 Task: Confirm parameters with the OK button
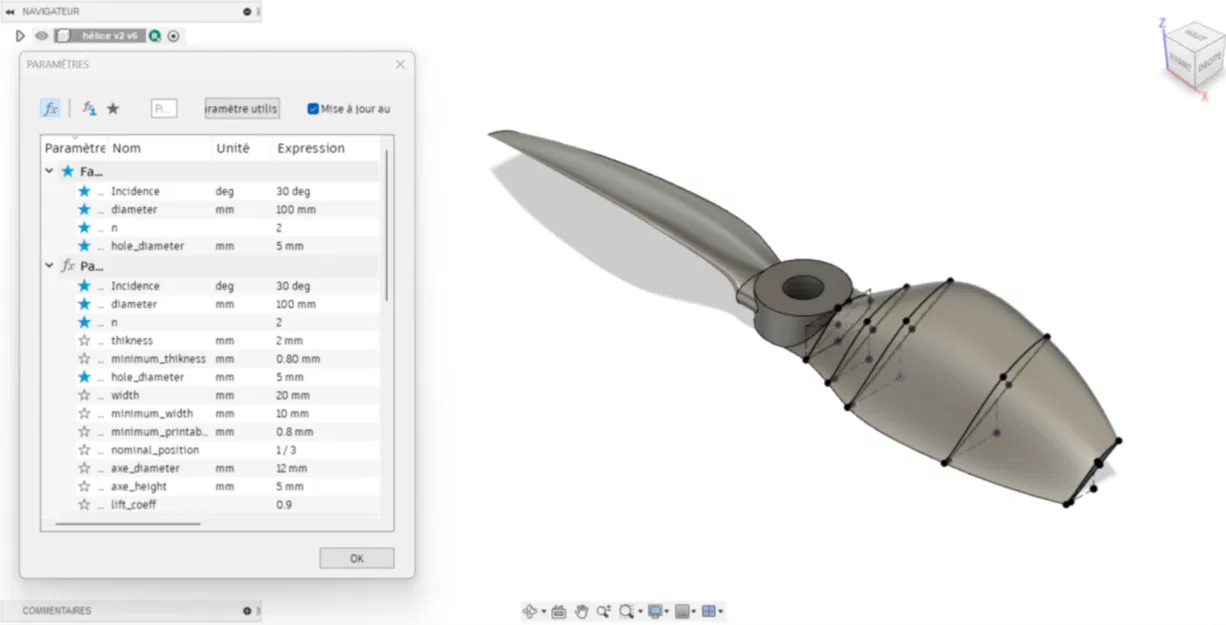[356, 558]
